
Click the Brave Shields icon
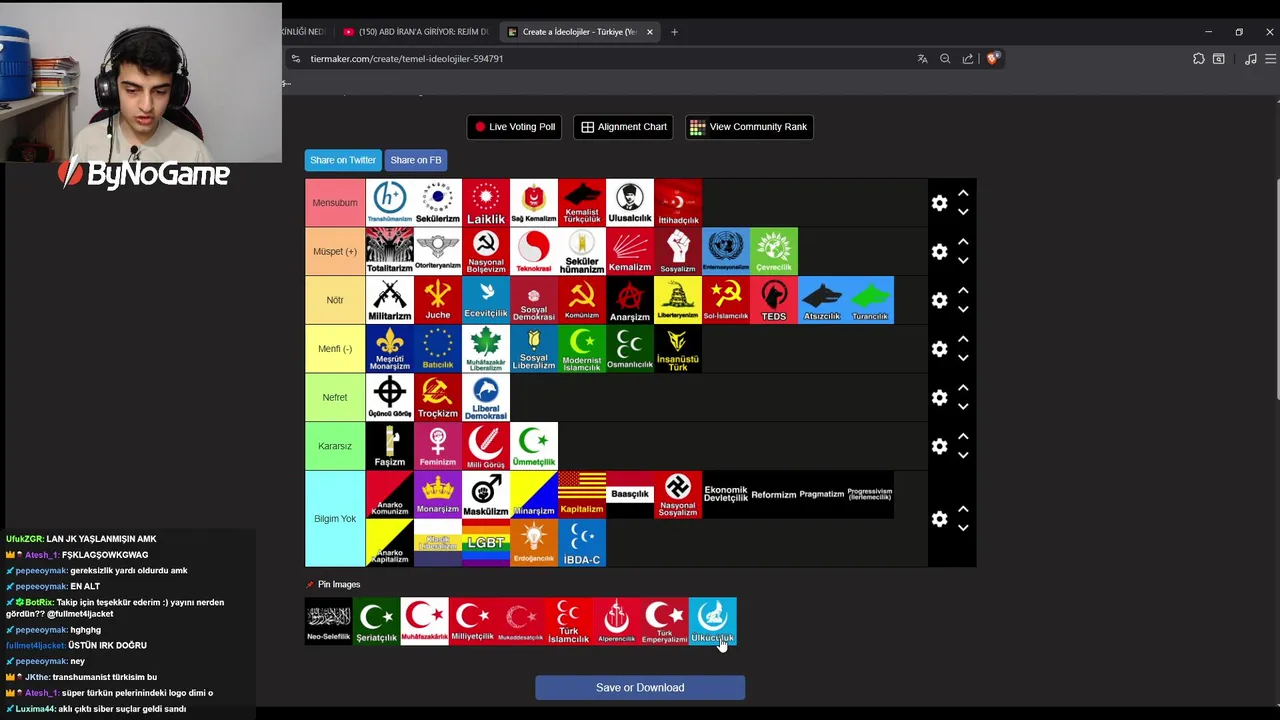pos(992,59)
